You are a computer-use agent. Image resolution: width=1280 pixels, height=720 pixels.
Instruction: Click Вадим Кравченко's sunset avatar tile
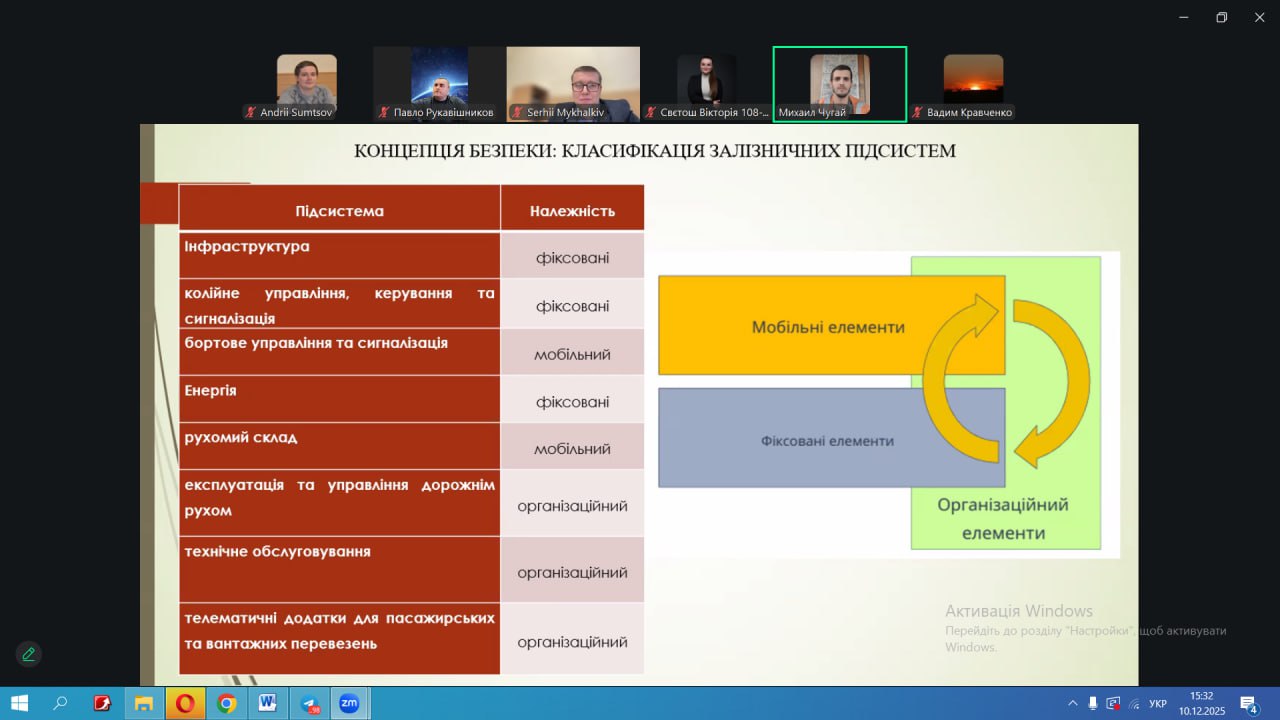[973, 84]
